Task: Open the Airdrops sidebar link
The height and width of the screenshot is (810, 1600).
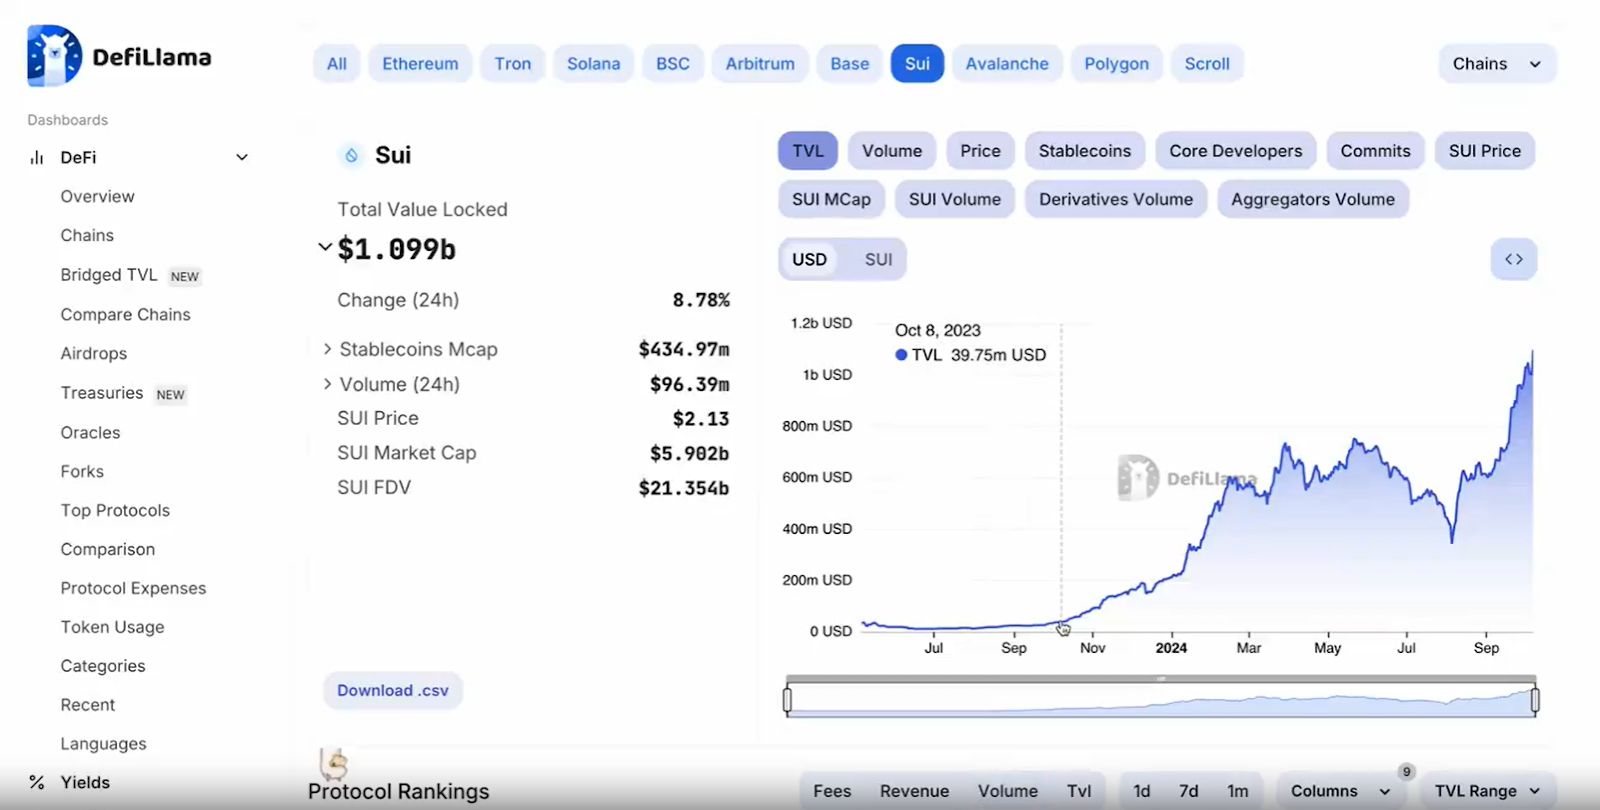Action: 94,354
